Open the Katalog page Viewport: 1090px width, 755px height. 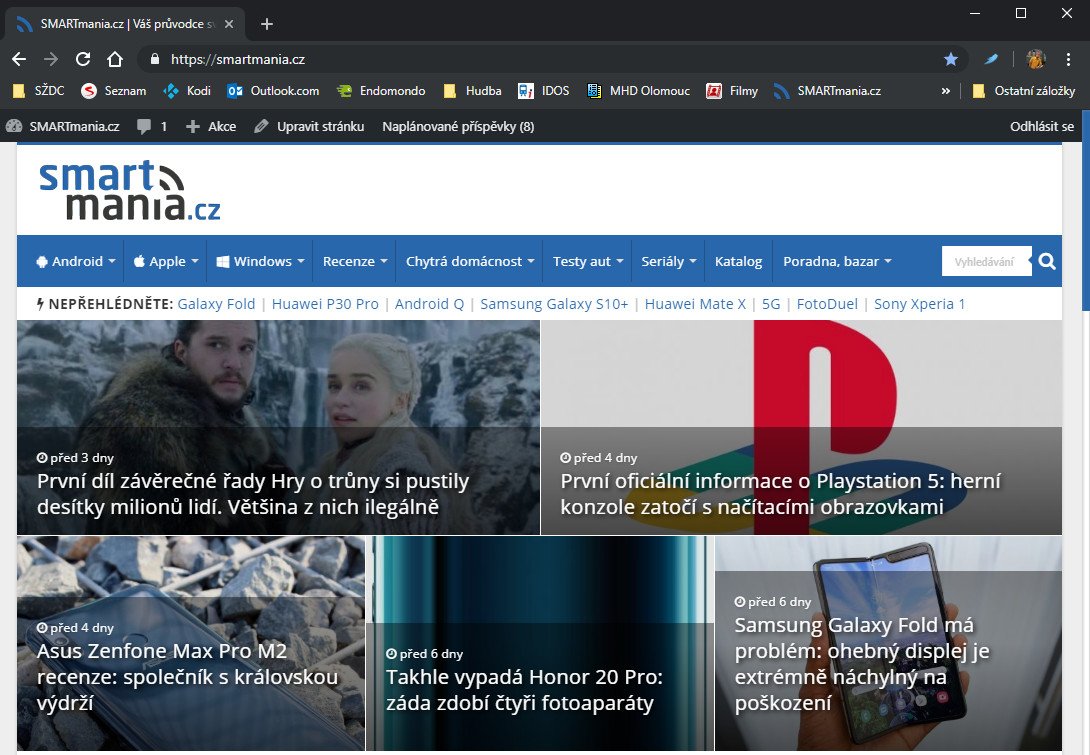tap(738, 261)
